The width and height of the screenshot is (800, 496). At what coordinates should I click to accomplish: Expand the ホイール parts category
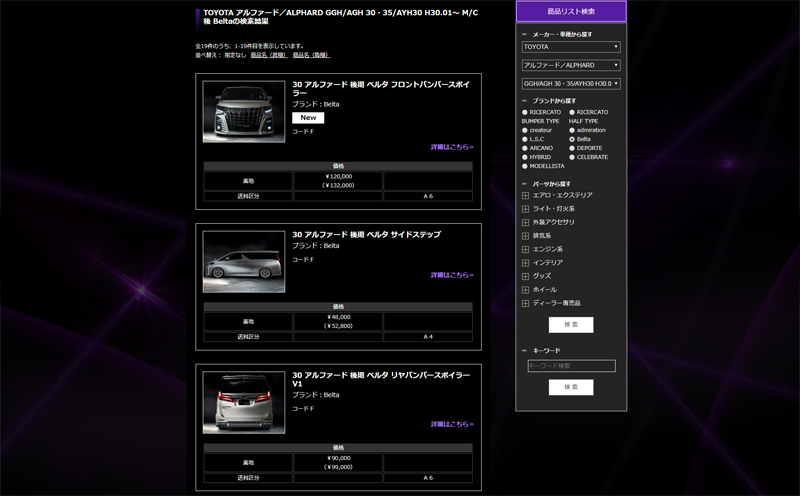[526, 290]
